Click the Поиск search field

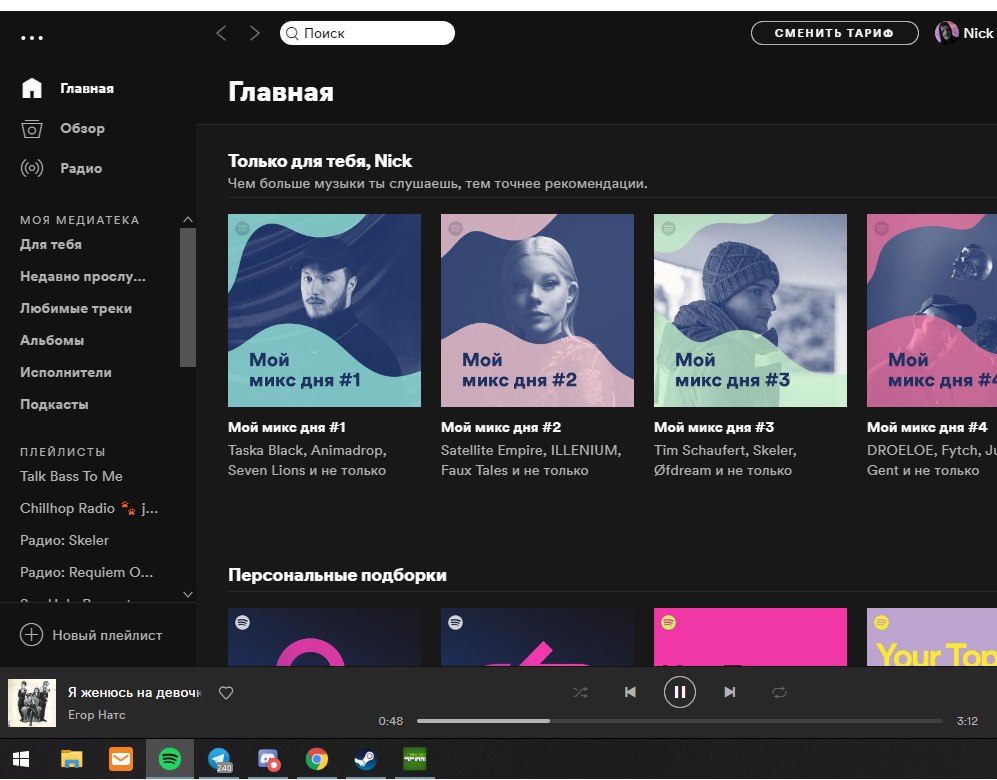368,33
